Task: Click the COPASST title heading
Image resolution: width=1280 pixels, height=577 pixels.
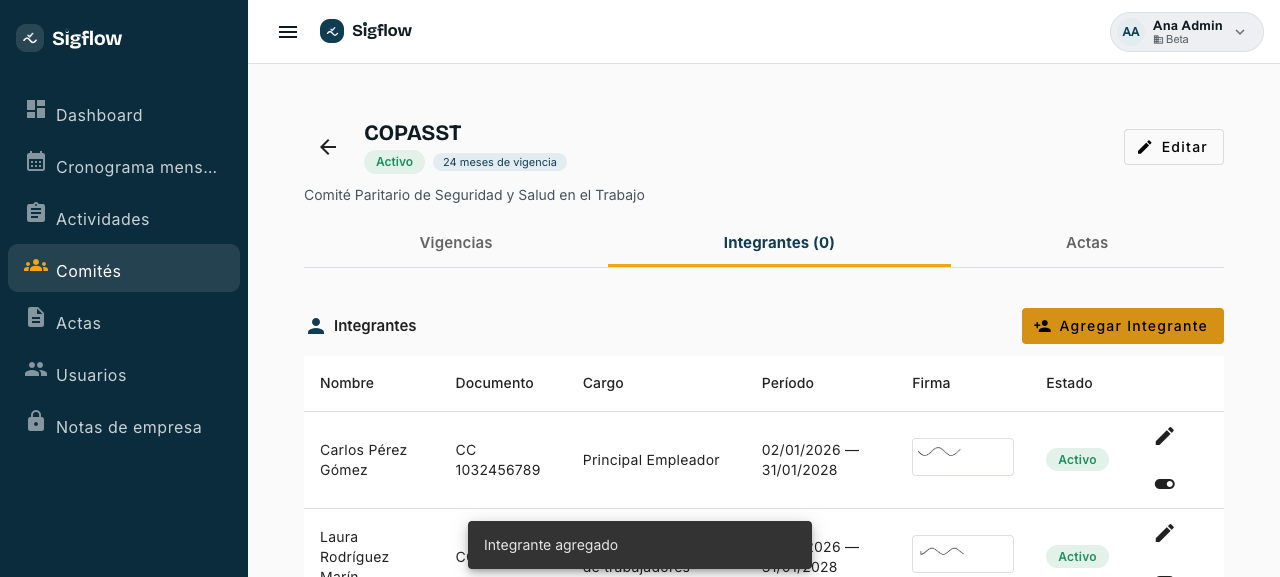Action: (413, 133)
